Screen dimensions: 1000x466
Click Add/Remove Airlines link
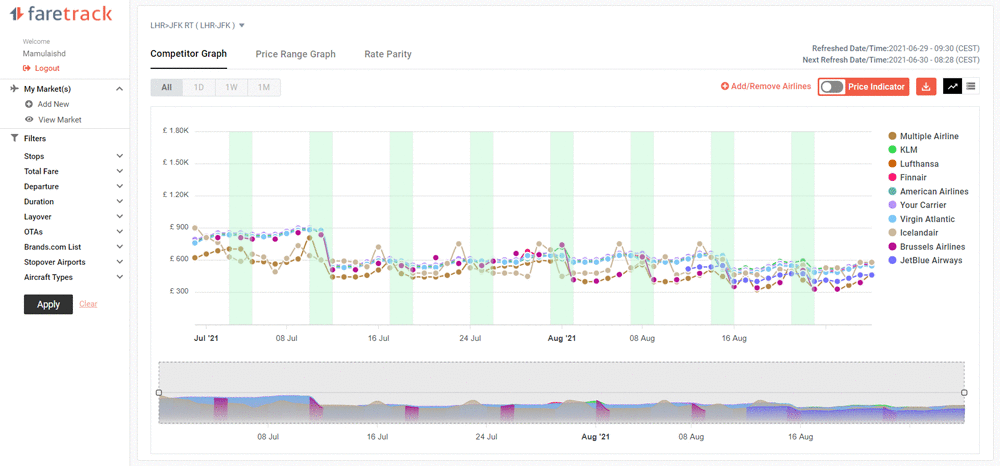click(x=771, y=86)
